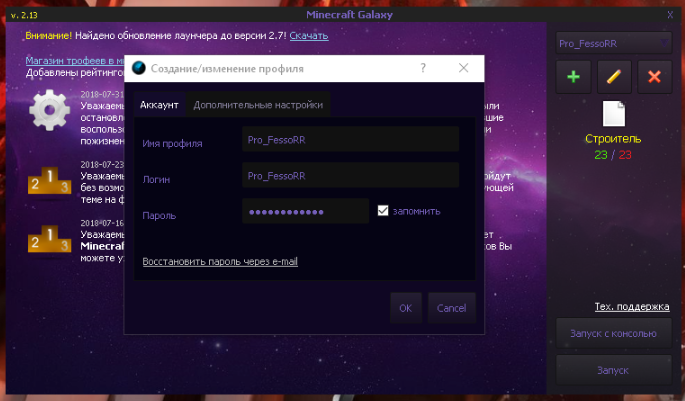Click the podium icon beside 2018-07-16 news
Viewport: 685px width, 401px height.
click(49, 239)
